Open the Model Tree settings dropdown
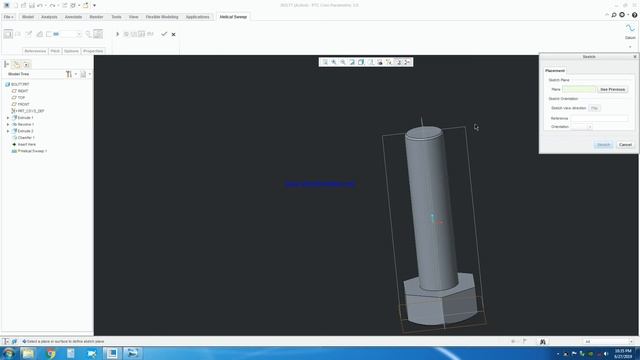The width and height of the screenshot is (640, 360). 71,74
